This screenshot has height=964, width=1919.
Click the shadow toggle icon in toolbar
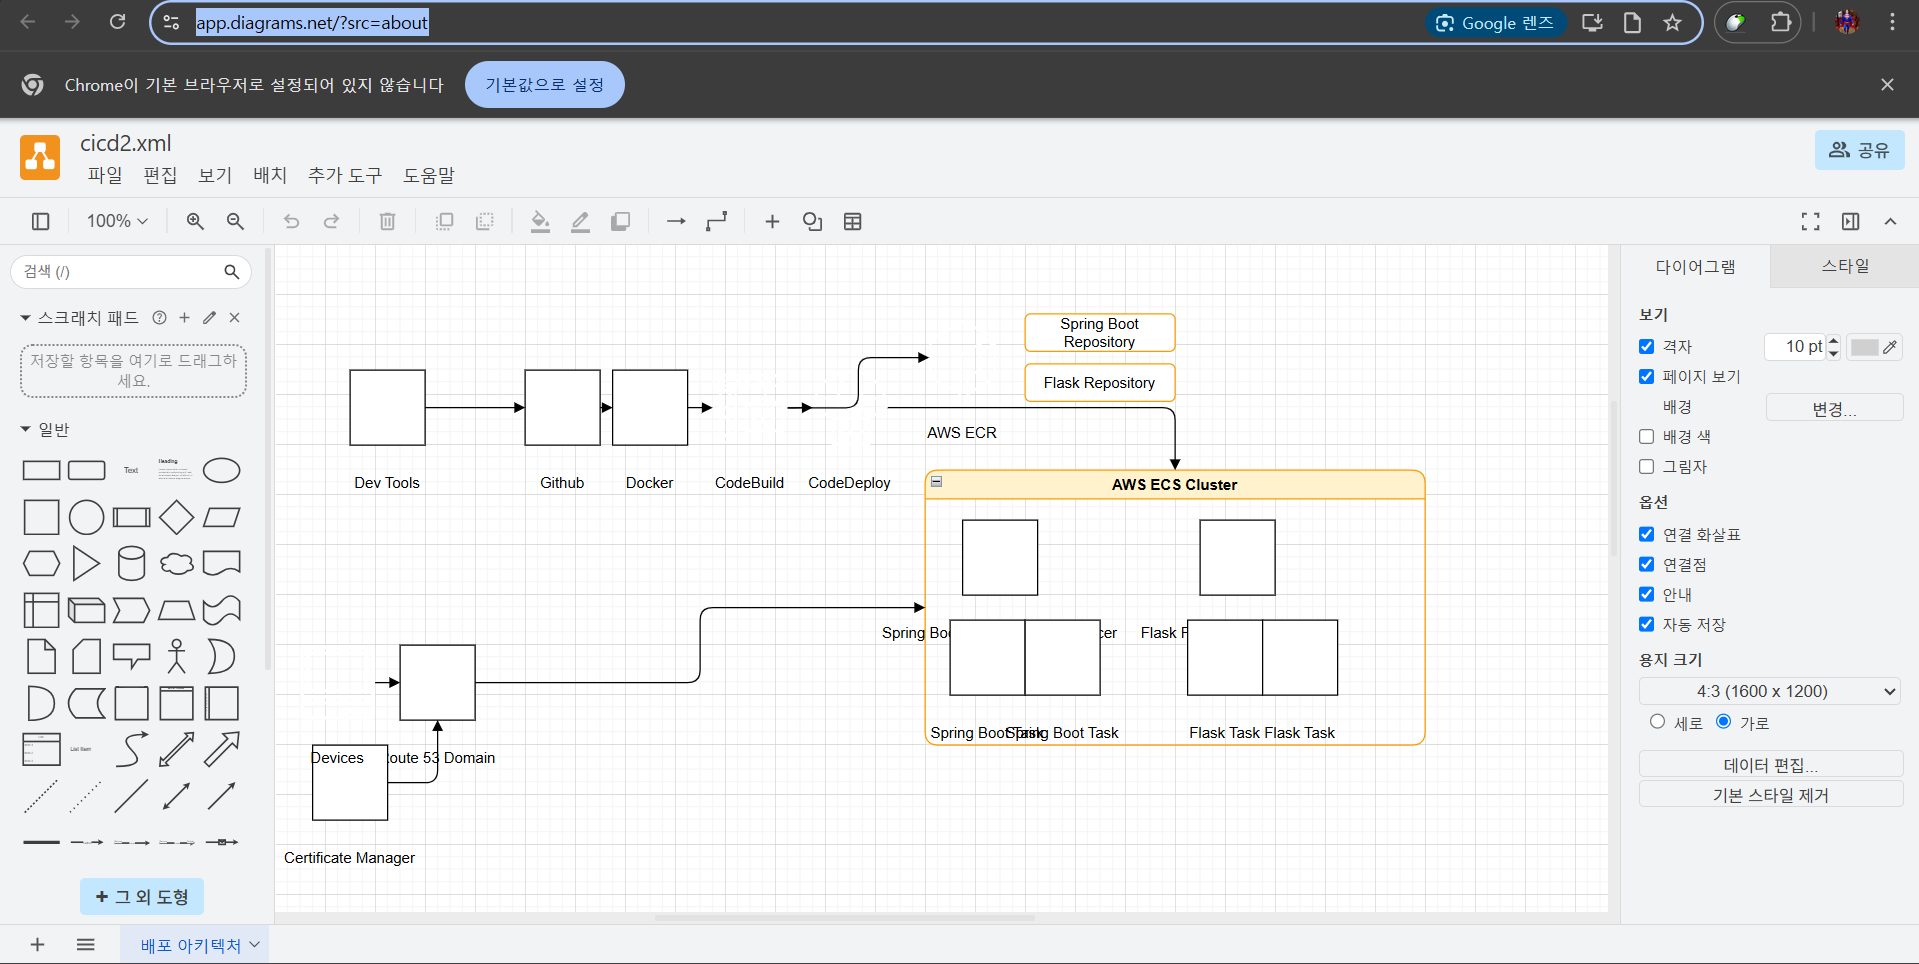pos(620,221)
